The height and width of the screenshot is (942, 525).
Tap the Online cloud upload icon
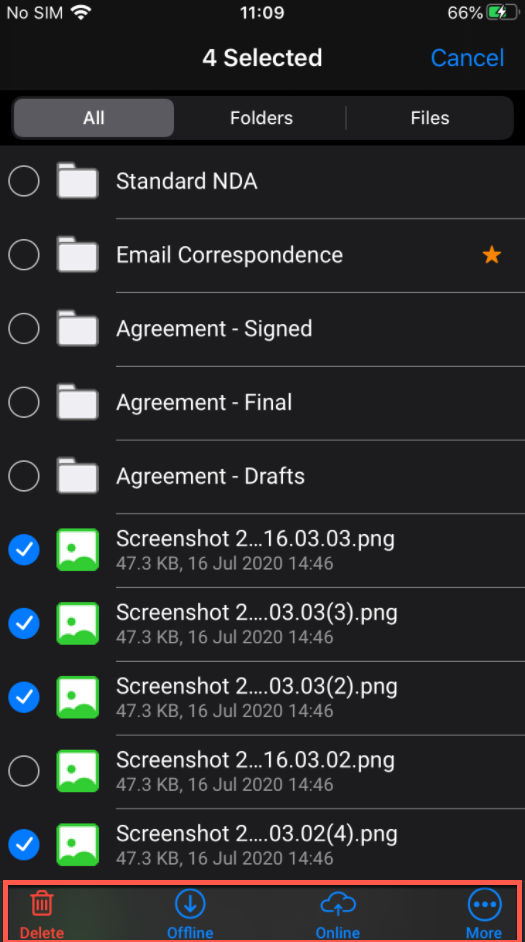point(338,904)
